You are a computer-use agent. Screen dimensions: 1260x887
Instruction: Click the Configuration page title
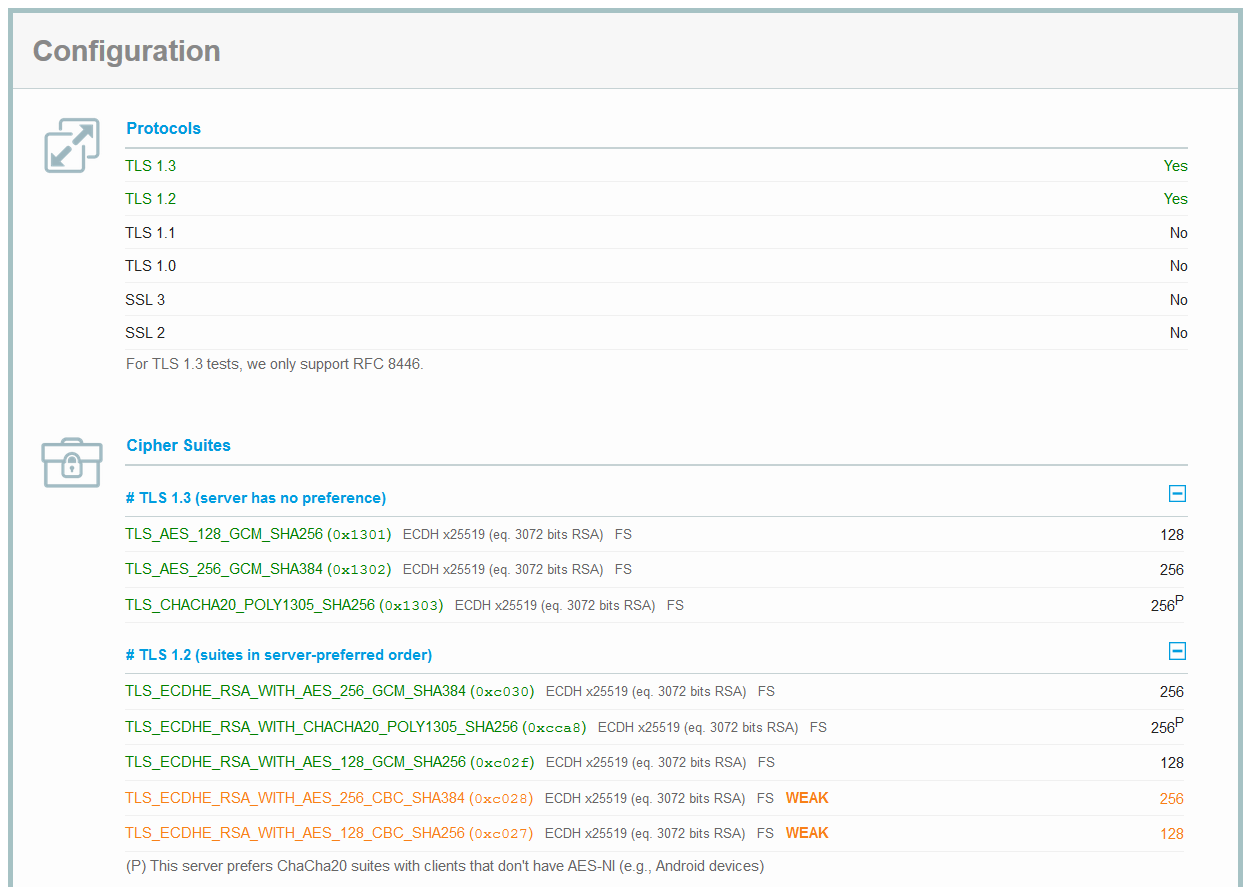pos(126,50)
